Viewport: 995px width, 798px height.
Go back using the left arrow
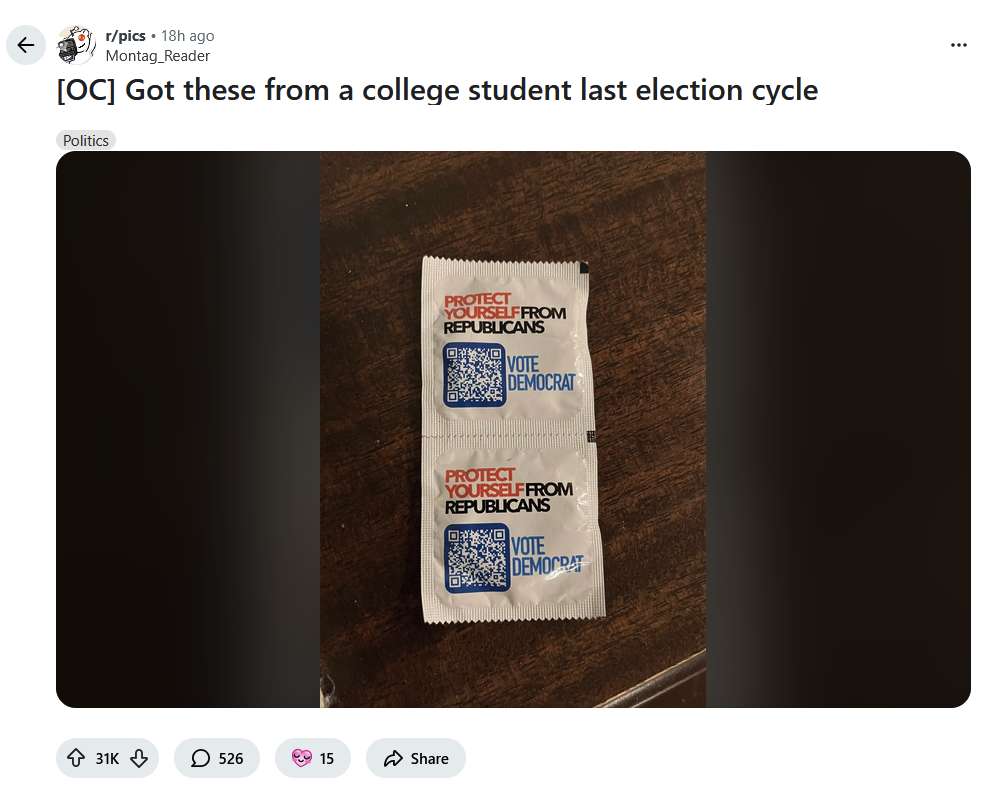pyautogui.click(x=26, y=45)
